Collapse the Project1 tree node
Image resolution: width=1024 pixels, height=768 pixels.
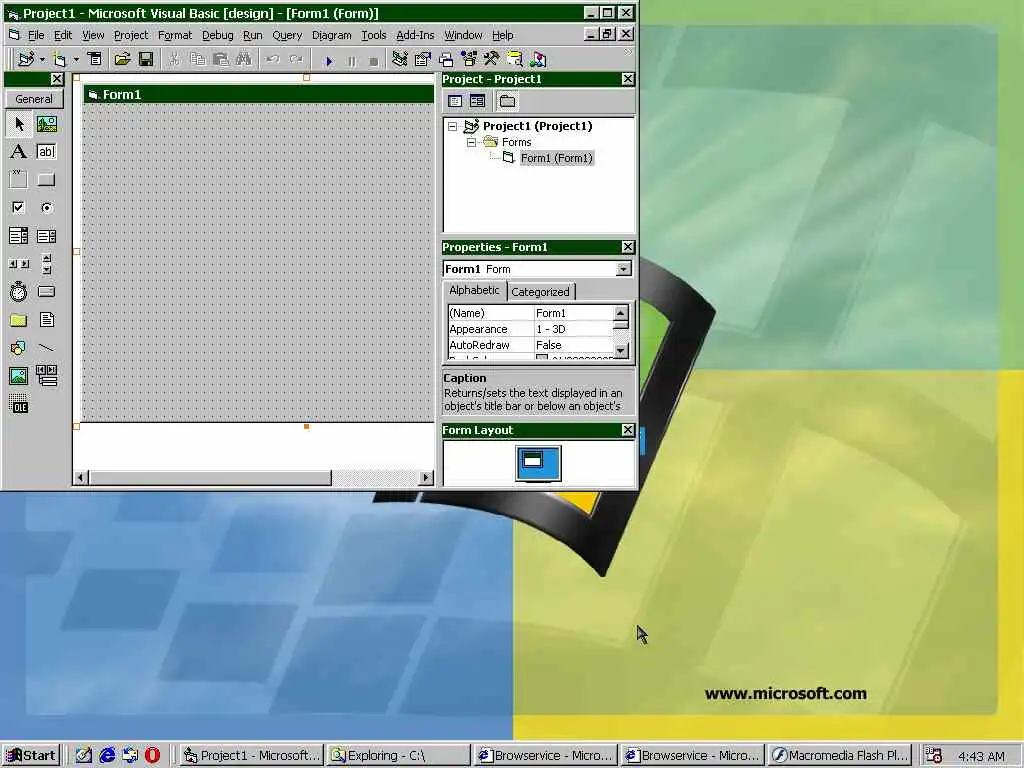[453, 126]
